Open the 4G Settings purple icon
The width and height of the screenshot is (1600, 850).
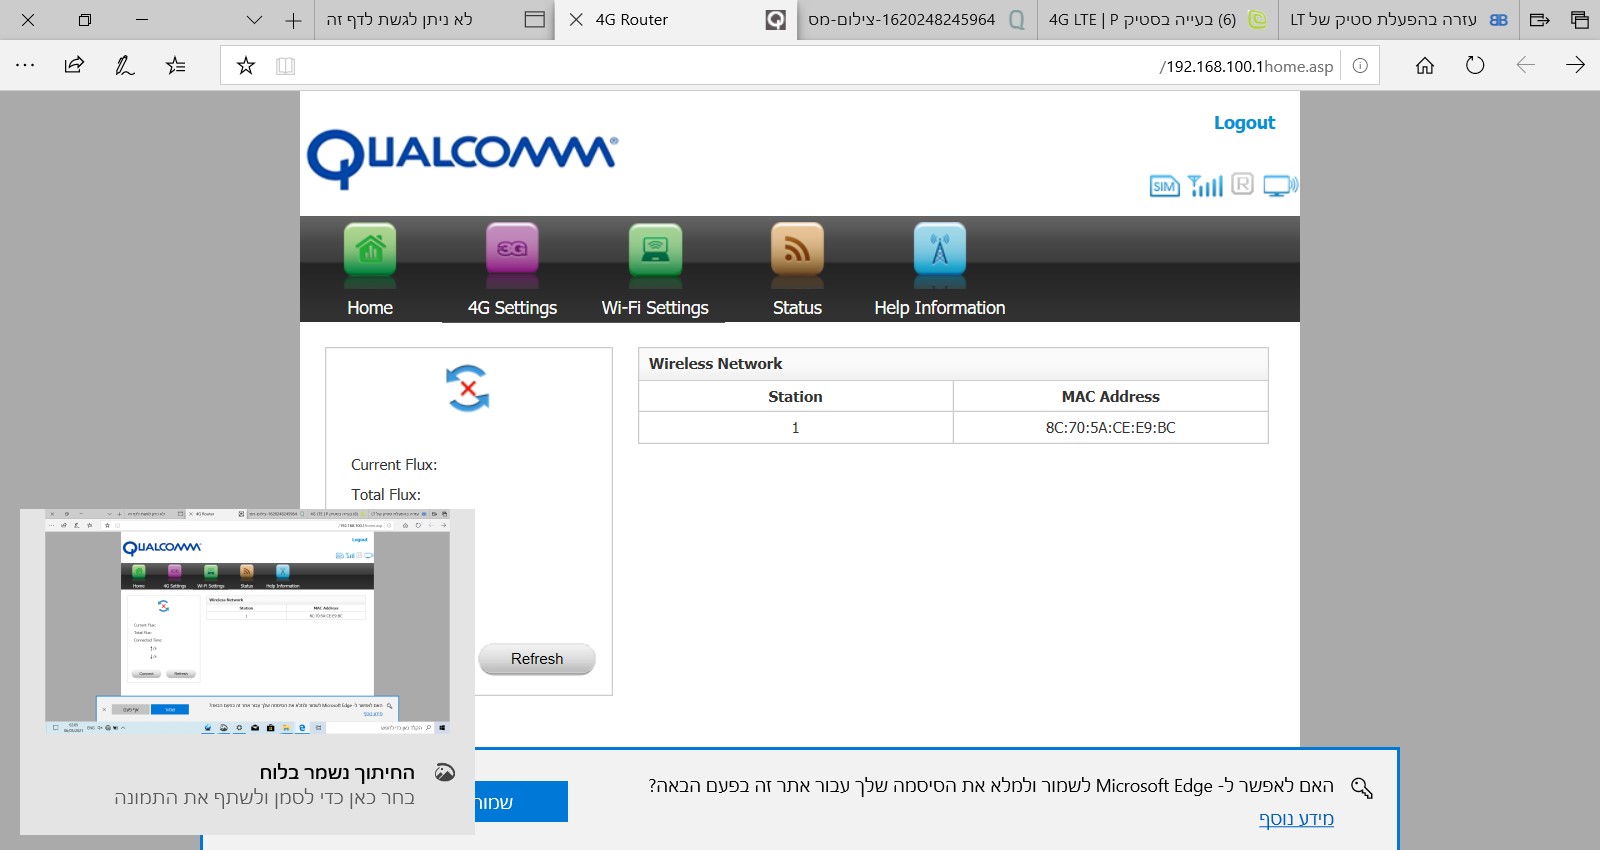[x=512, y=249]
